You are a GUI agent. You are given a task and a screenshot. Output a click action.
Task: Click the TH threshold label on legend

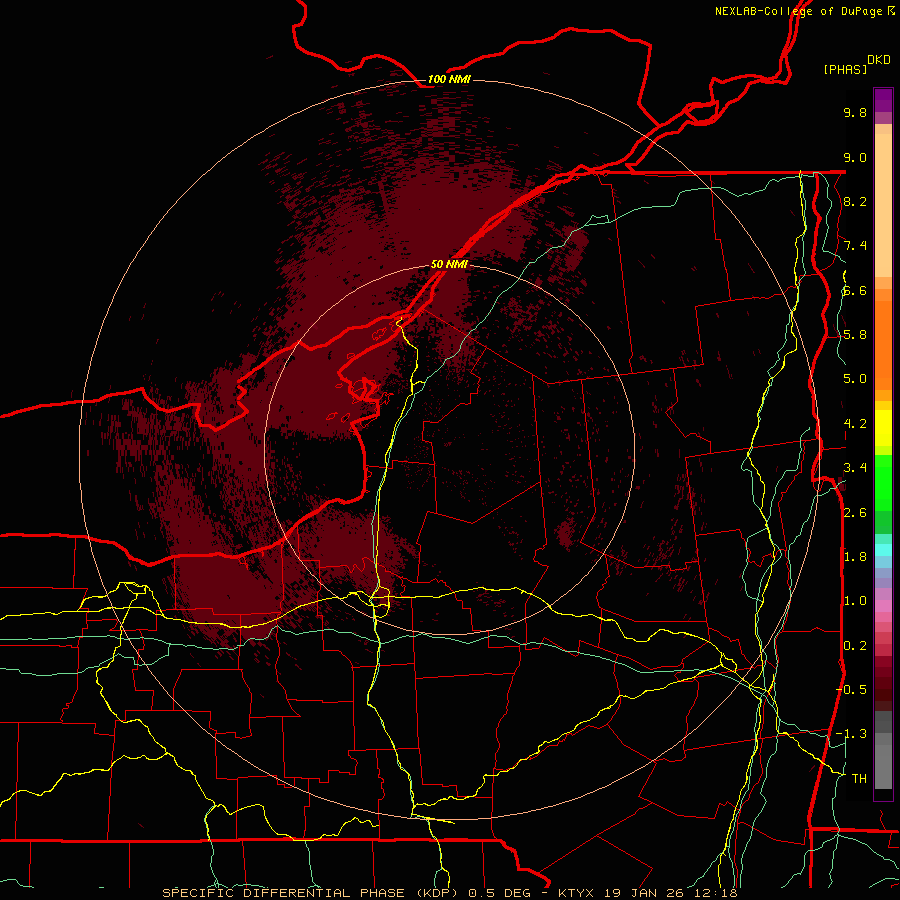(859, 779)
